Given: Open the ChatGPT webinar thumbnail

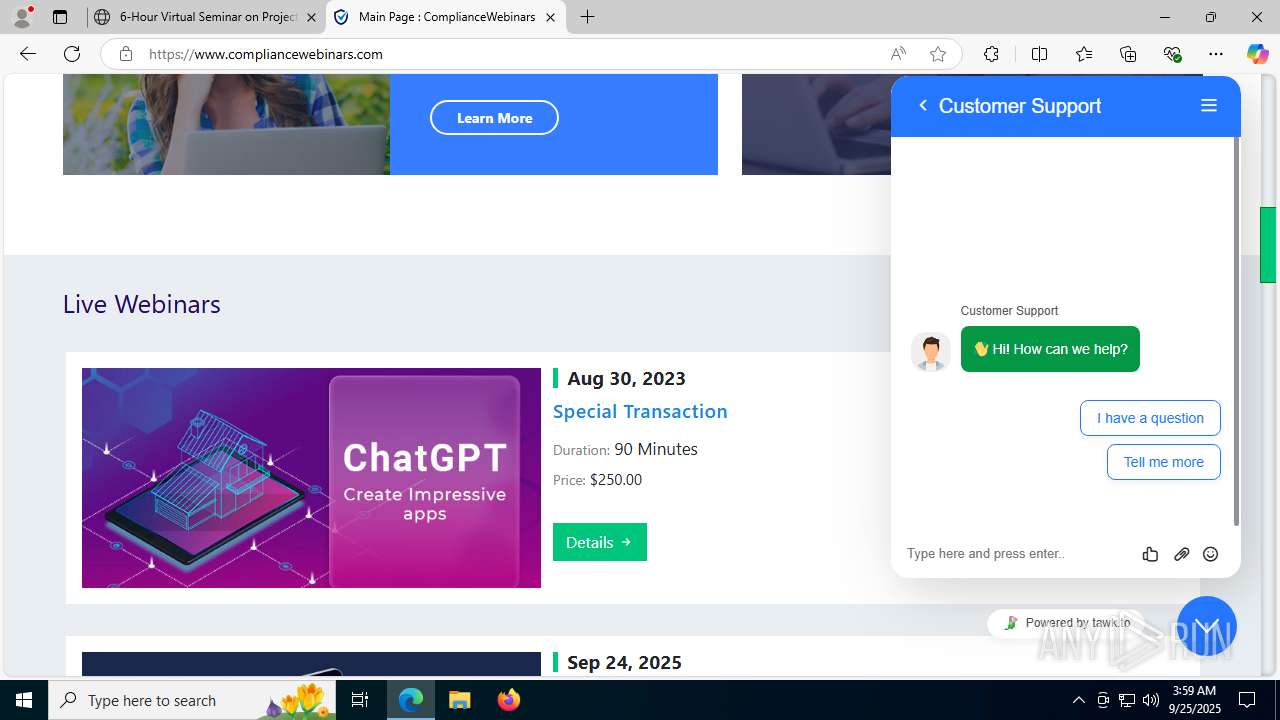Looking at the screenshot, I should [311, 478].
